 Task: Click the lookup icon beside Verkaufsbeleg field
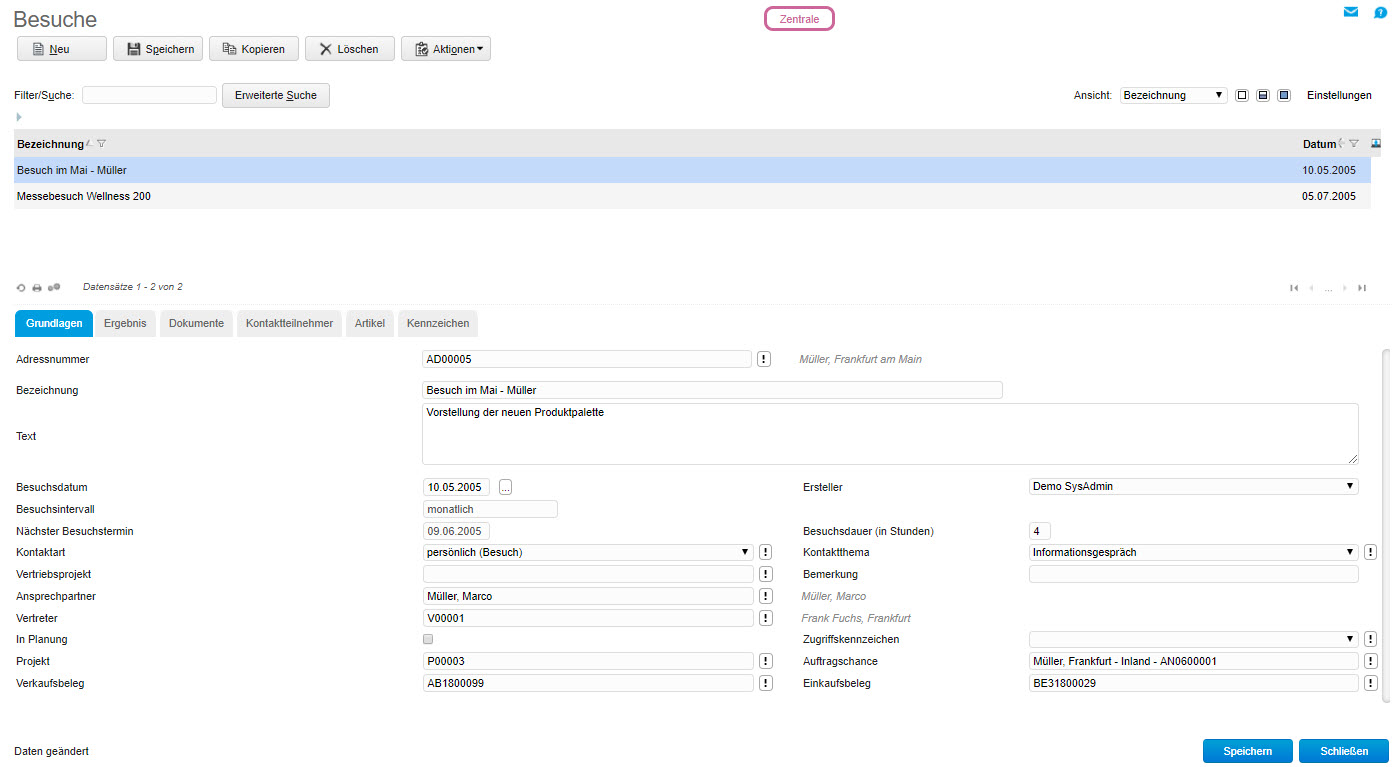click(766, 683)
